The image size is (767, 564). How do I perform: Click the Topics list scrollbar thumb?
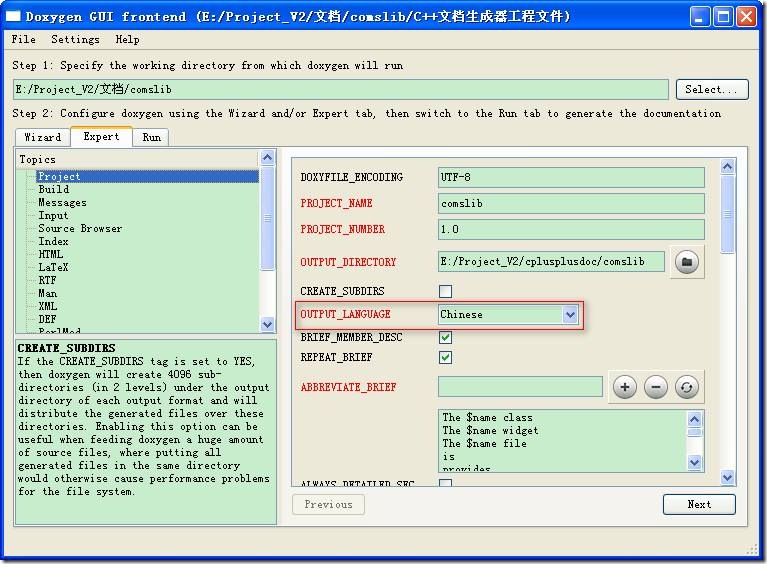[x=267, y=218]
